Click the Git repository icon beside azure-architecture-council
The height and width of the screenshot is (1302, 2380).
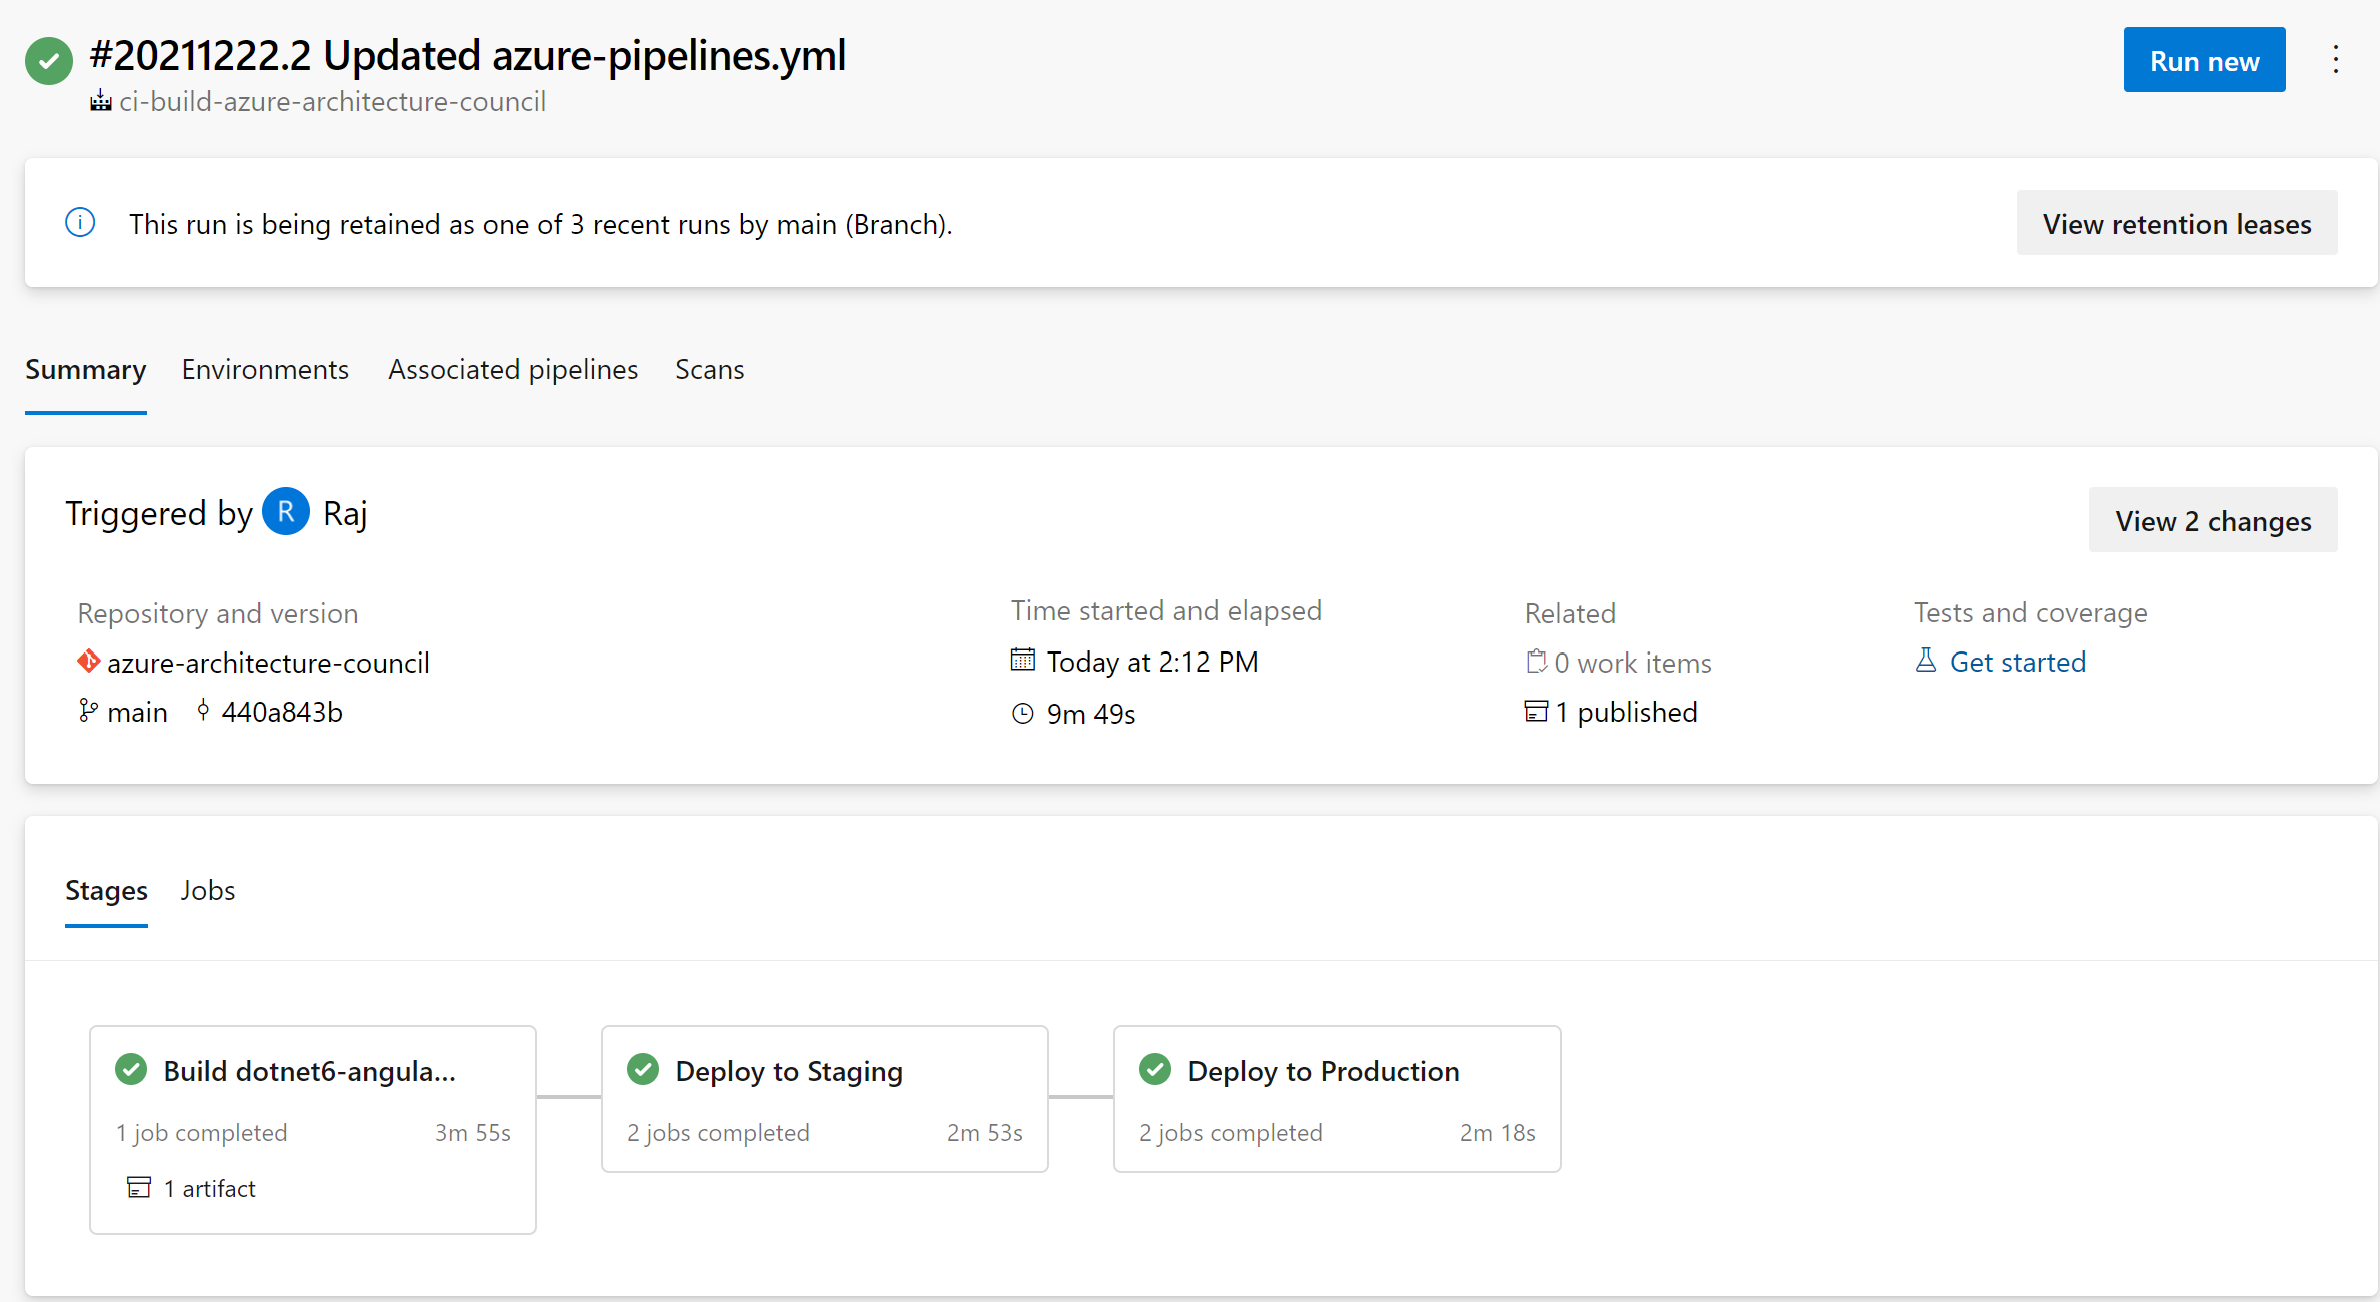(88, 661)
